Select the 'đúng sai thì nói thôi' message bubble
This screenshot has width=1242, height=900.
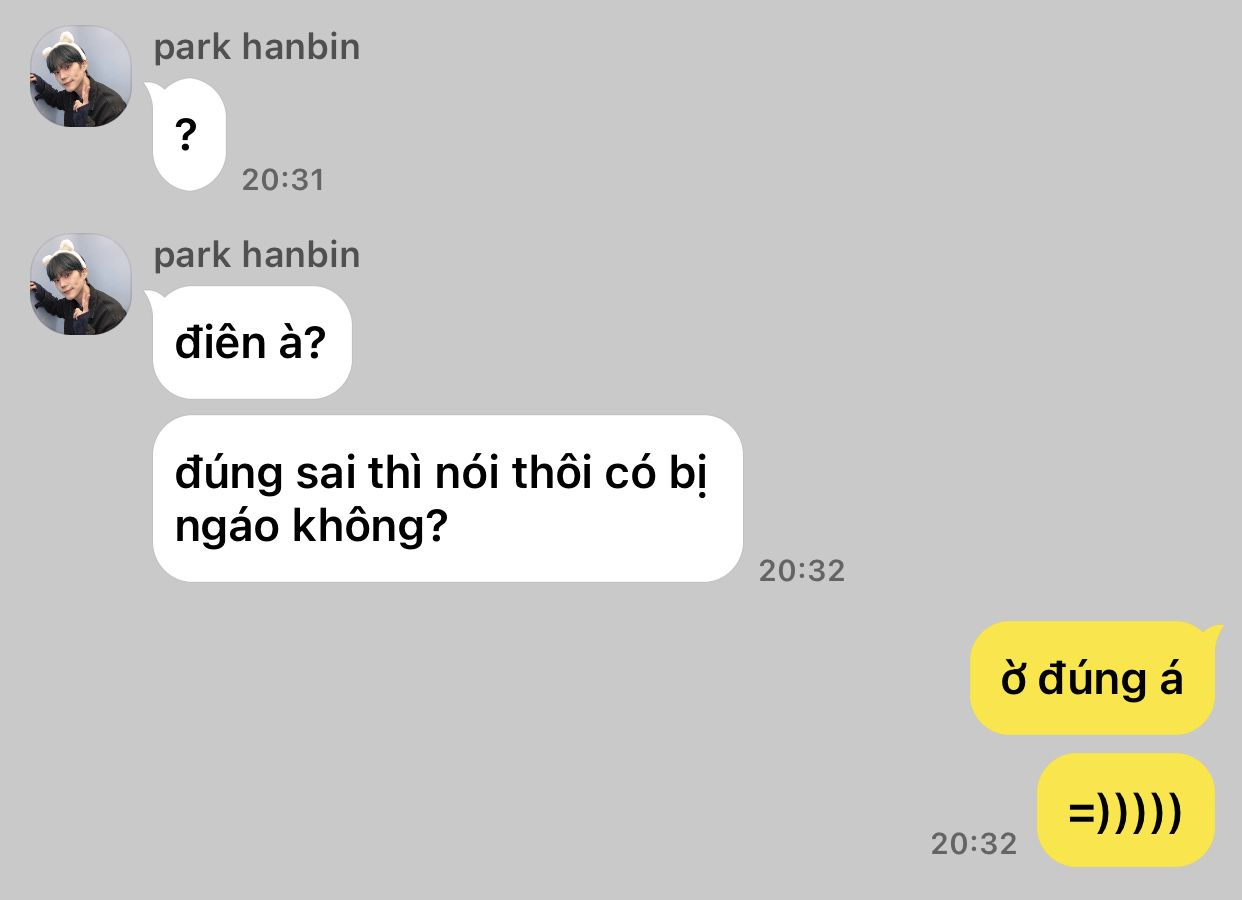pyautogui.click(x=447, y=498)
